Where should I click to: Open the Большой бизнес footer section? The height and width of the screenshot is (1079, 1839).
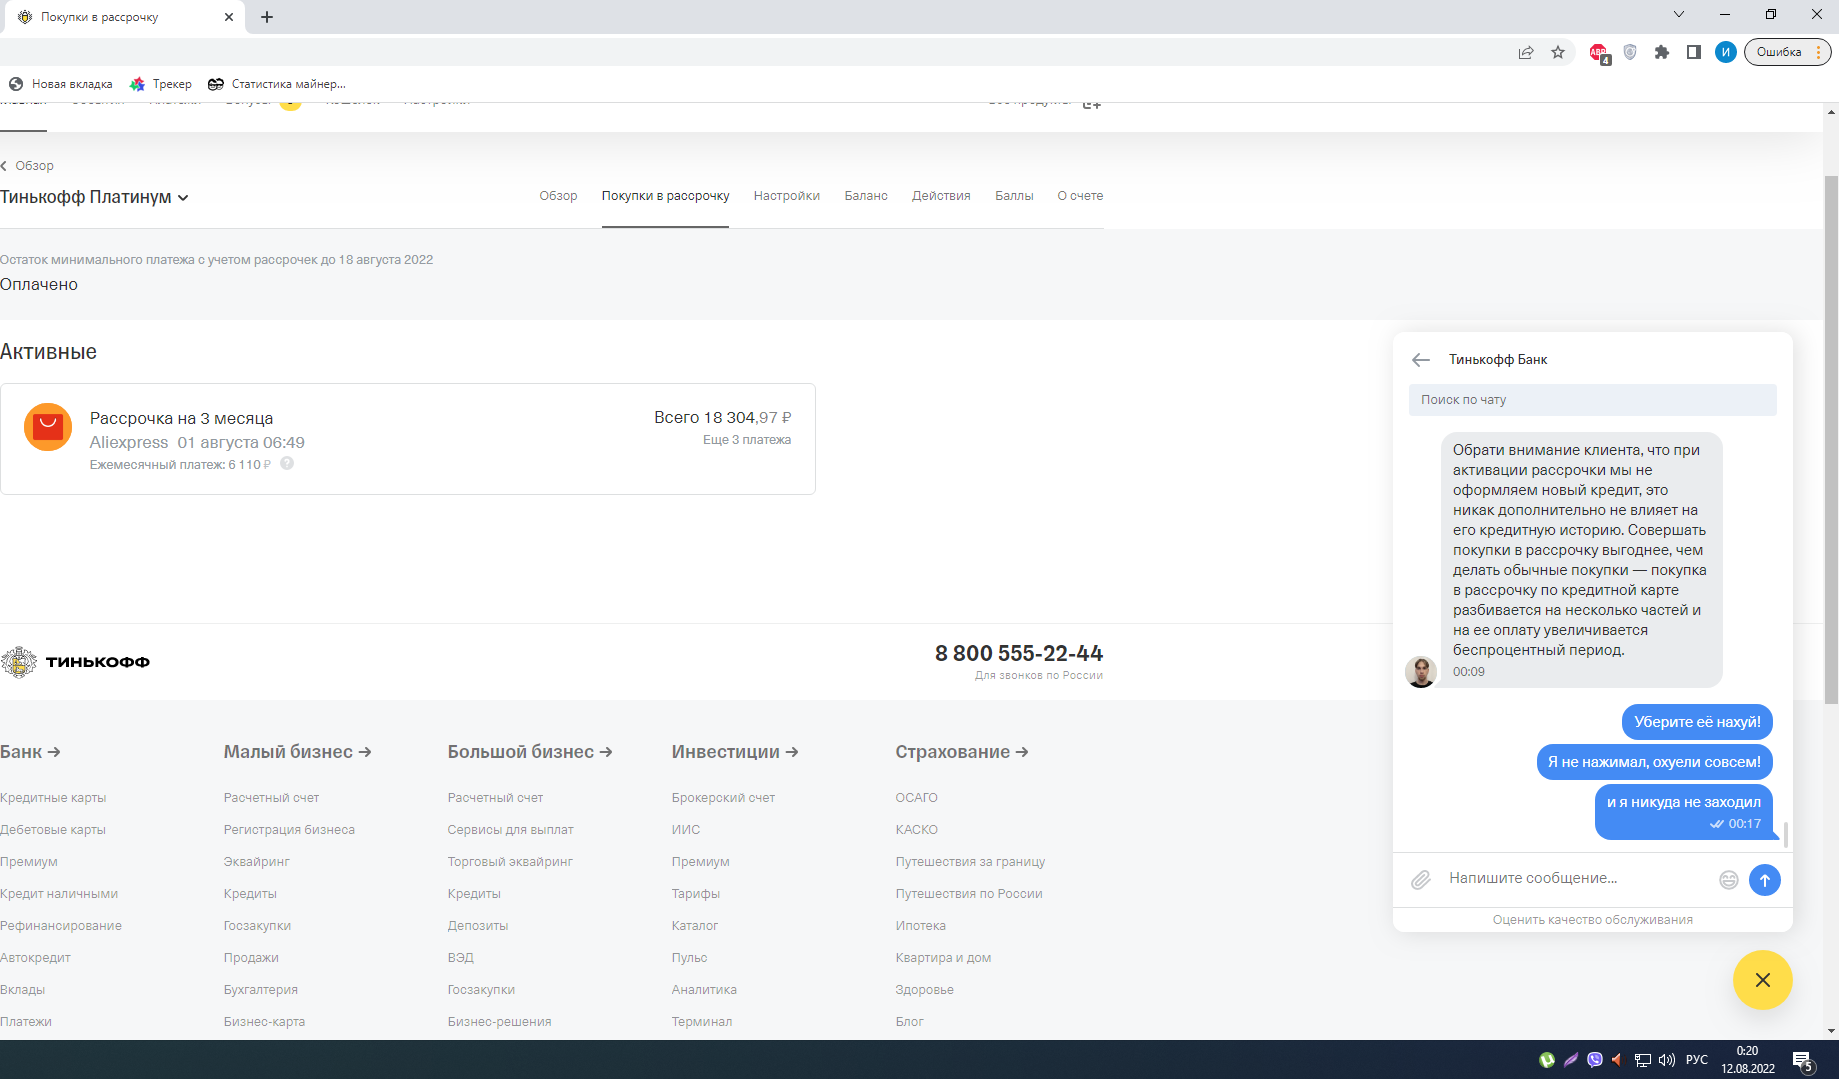[x=530, y=752]
